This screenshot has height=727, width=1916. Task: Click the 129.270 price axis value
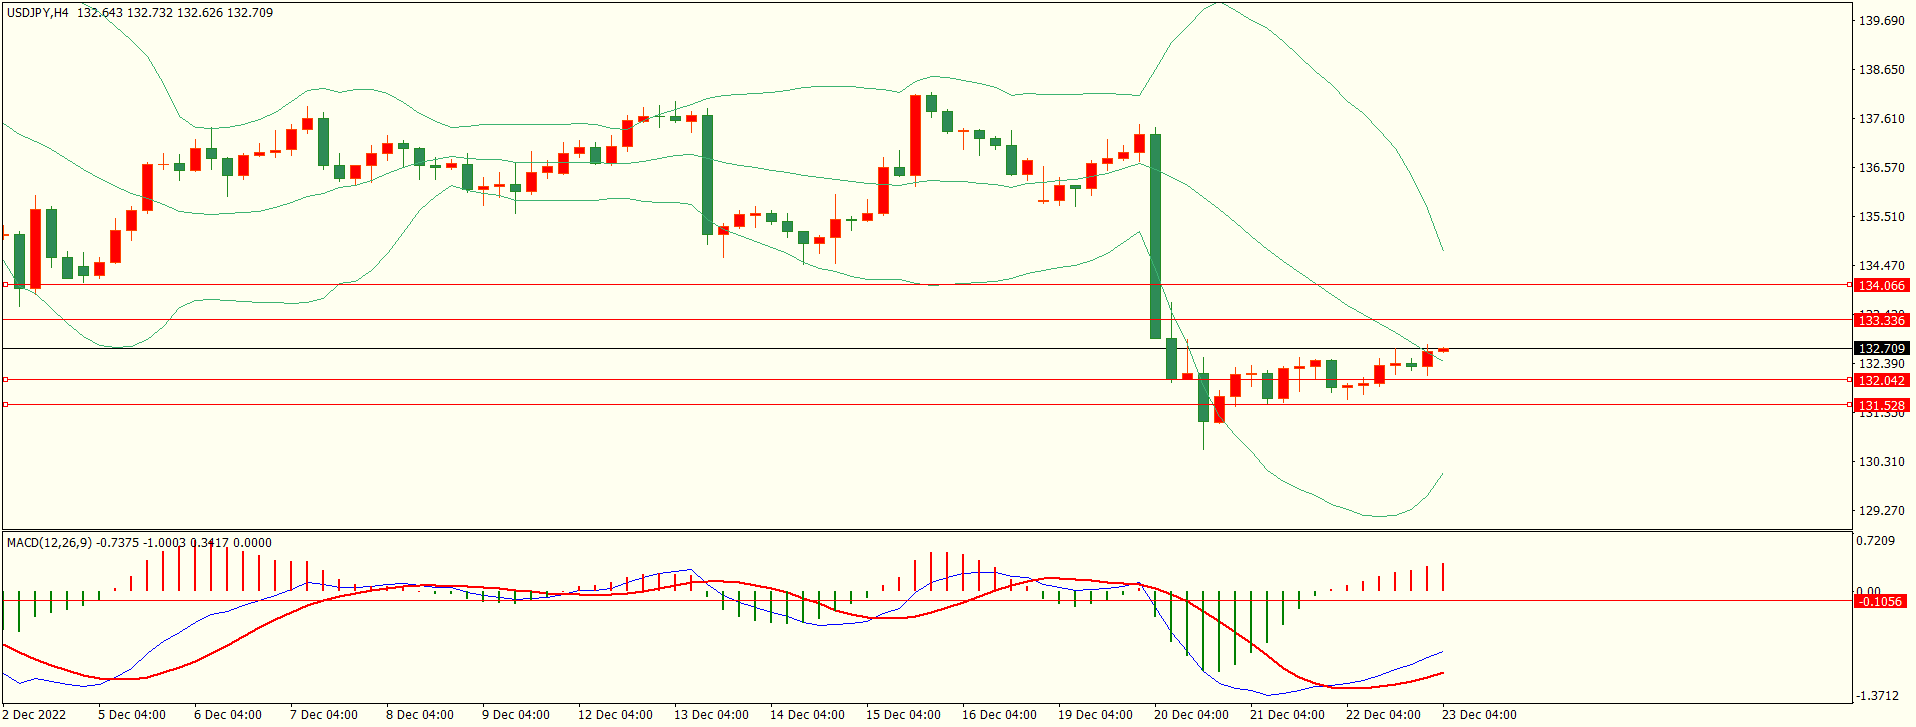(1881, 511)
